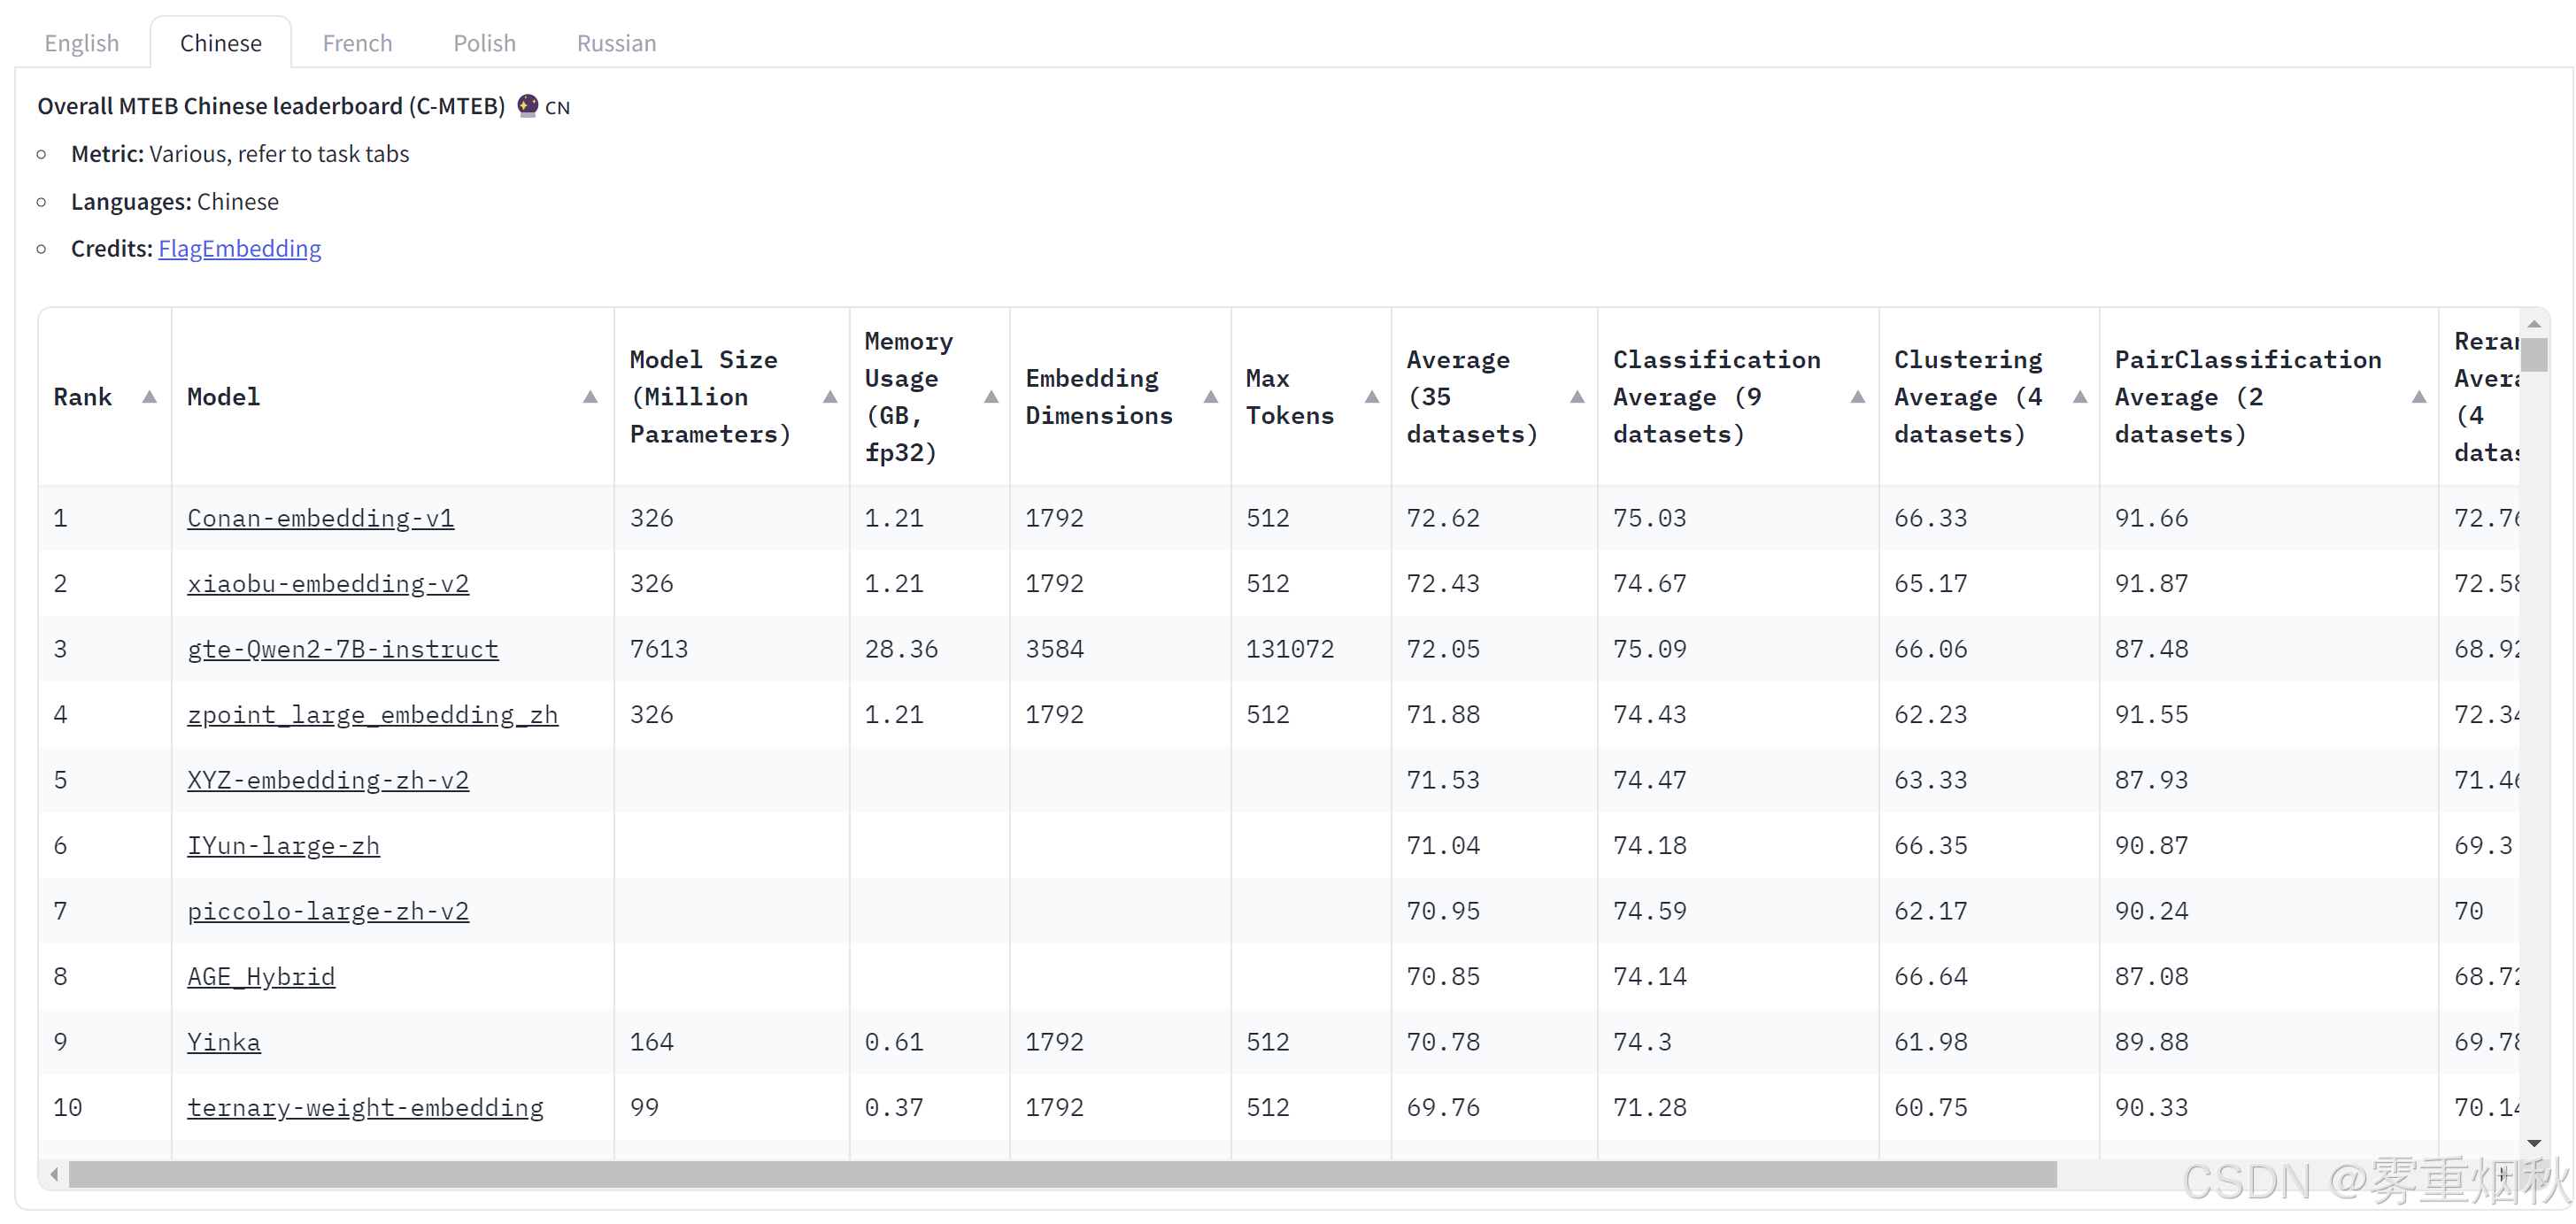
Task: Sort by Classification Average arrow
Action: point(1857,397)
